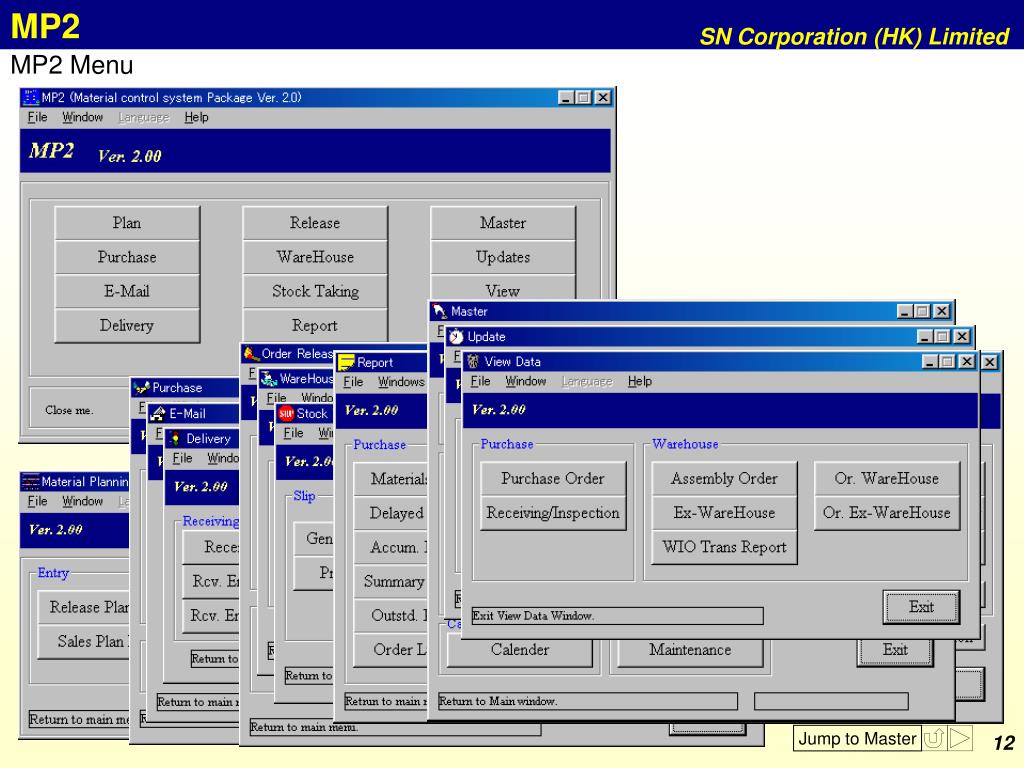The width and height of the screenshot is (1024, 768).
Task: Click the Report button in MP2 main menu
Action: 315,325
